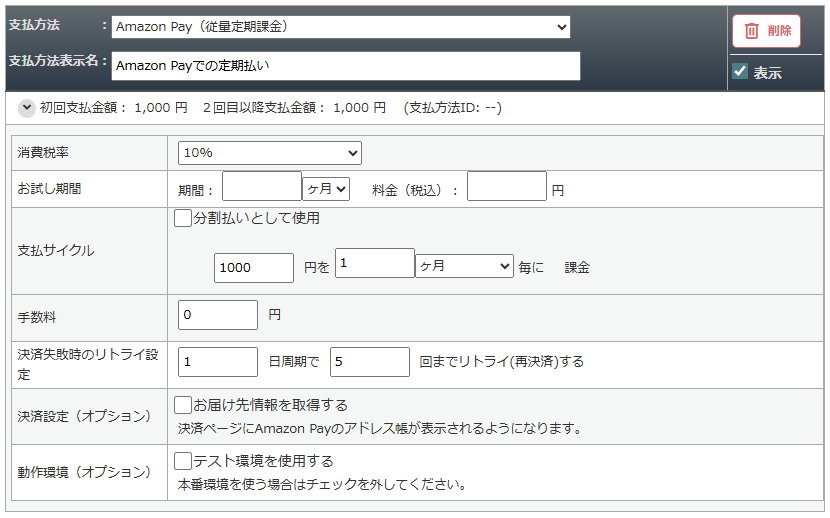Open the trial period ヶ月 unit dropdown
This screenshot has width=830, height=518.
click(326, 188)
